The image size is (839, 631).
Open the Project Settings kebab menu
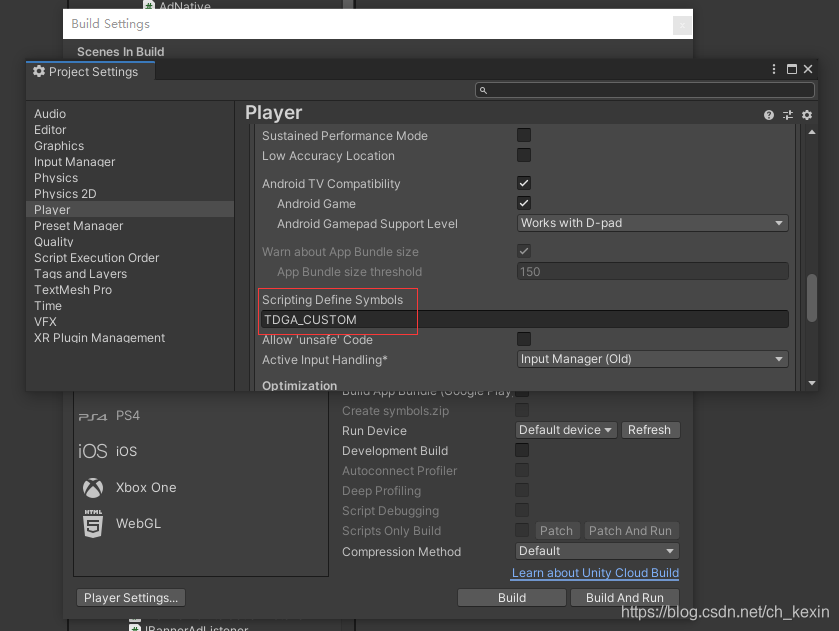[774, 69]
